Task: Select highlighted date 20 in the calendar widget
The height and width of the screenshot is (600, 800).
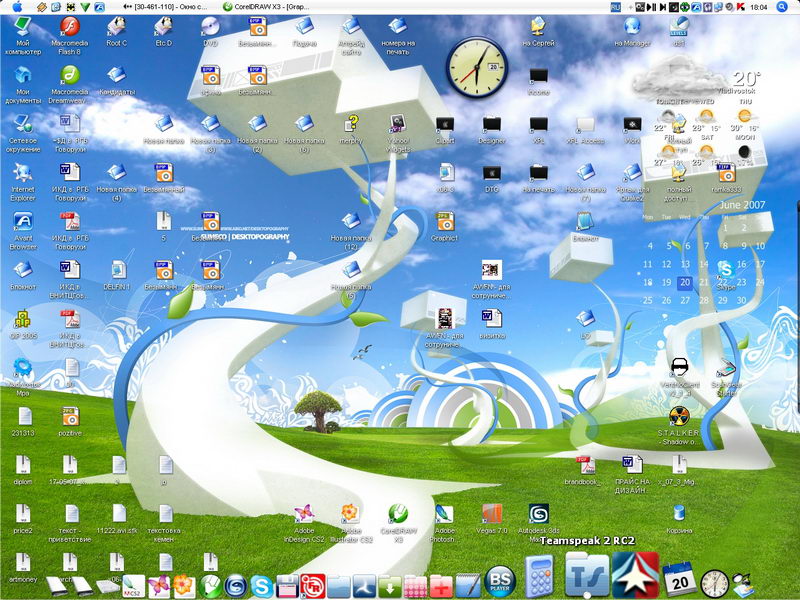Action: 685,282
